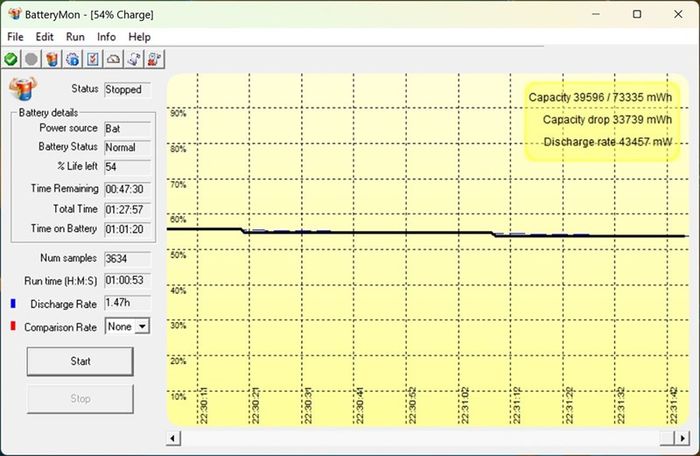Click the Discharge Rate value 1.47h
Screen dimensions: 700x456
coord(127,303)
